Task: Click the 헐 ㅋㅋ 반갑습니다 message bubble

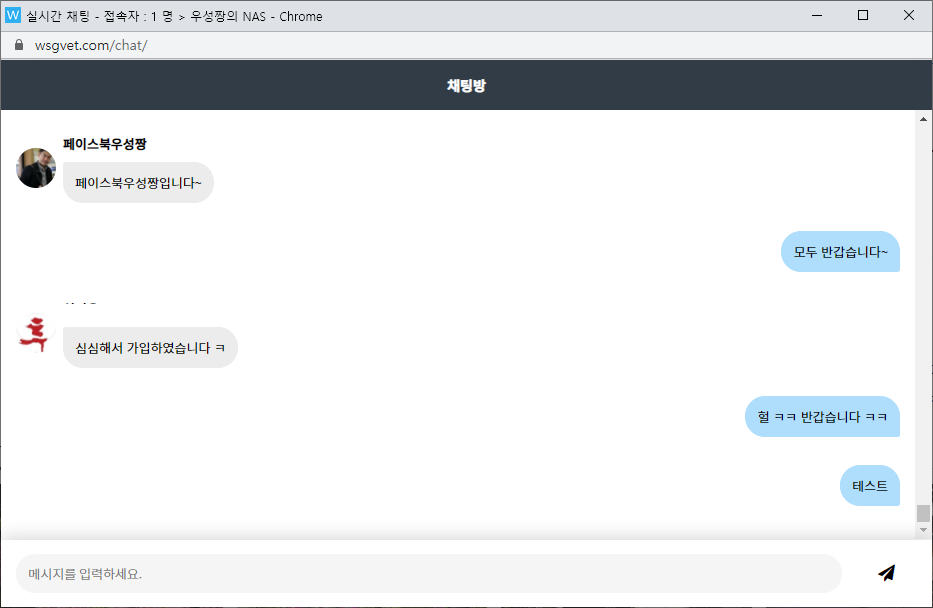Action: 822,416
